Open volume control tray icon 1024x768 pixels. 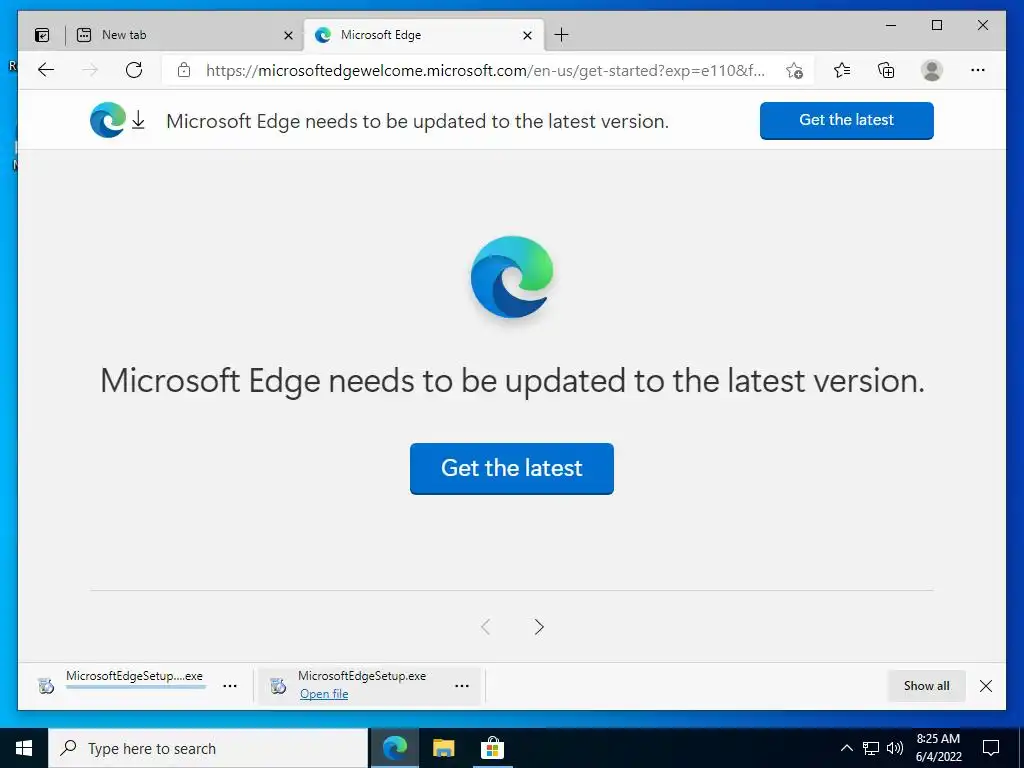895,748
